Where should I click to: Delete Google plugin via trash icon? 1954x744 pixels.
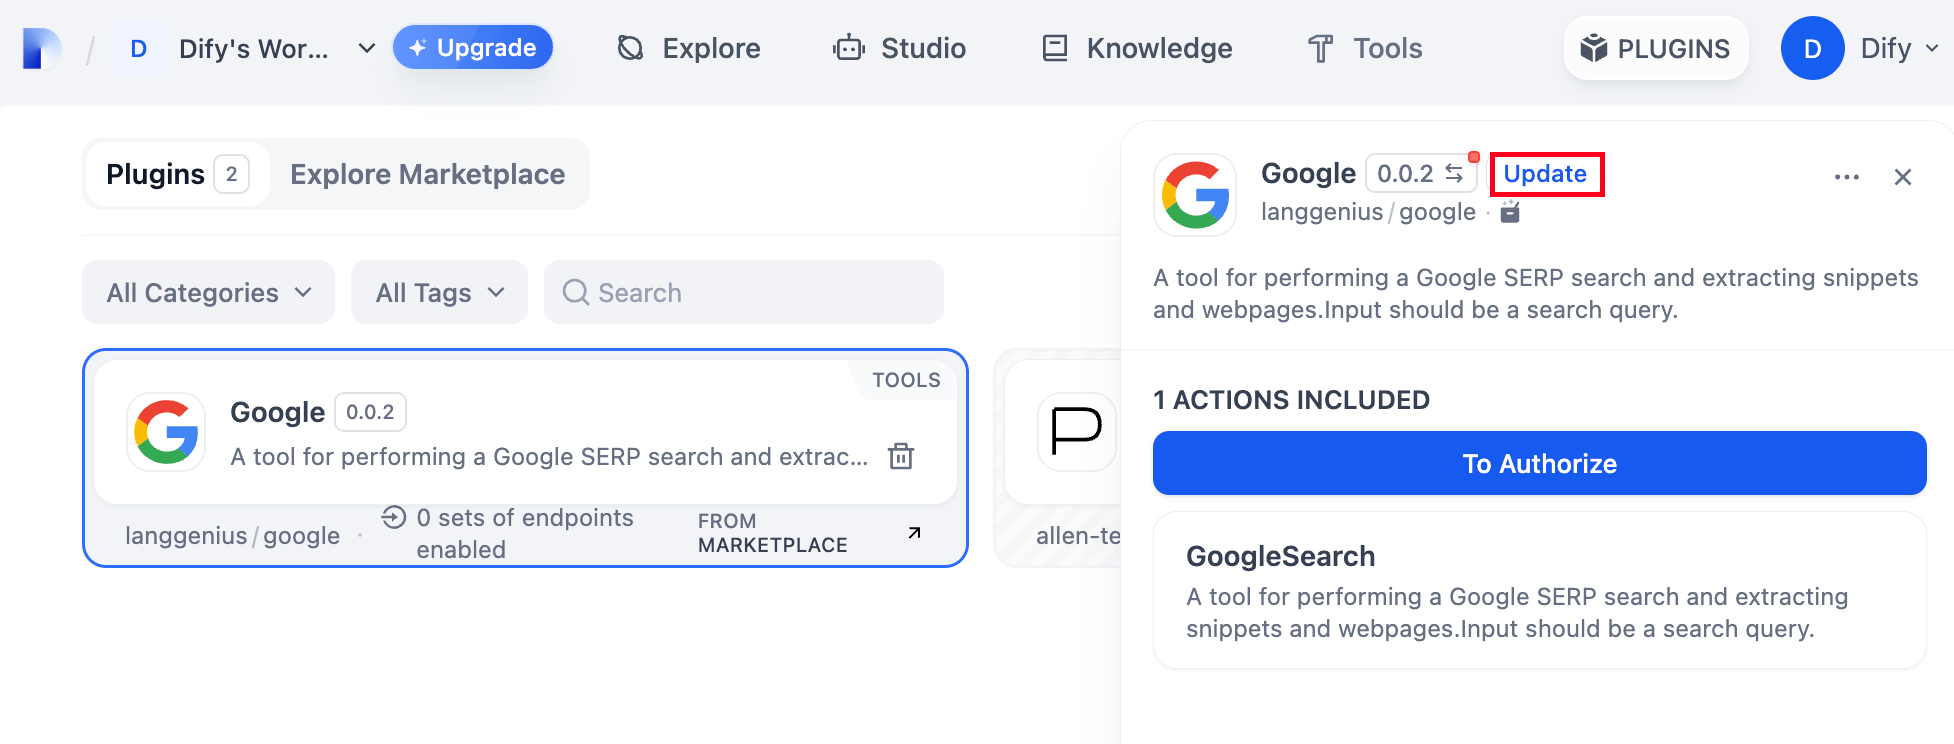pos(901,456)
